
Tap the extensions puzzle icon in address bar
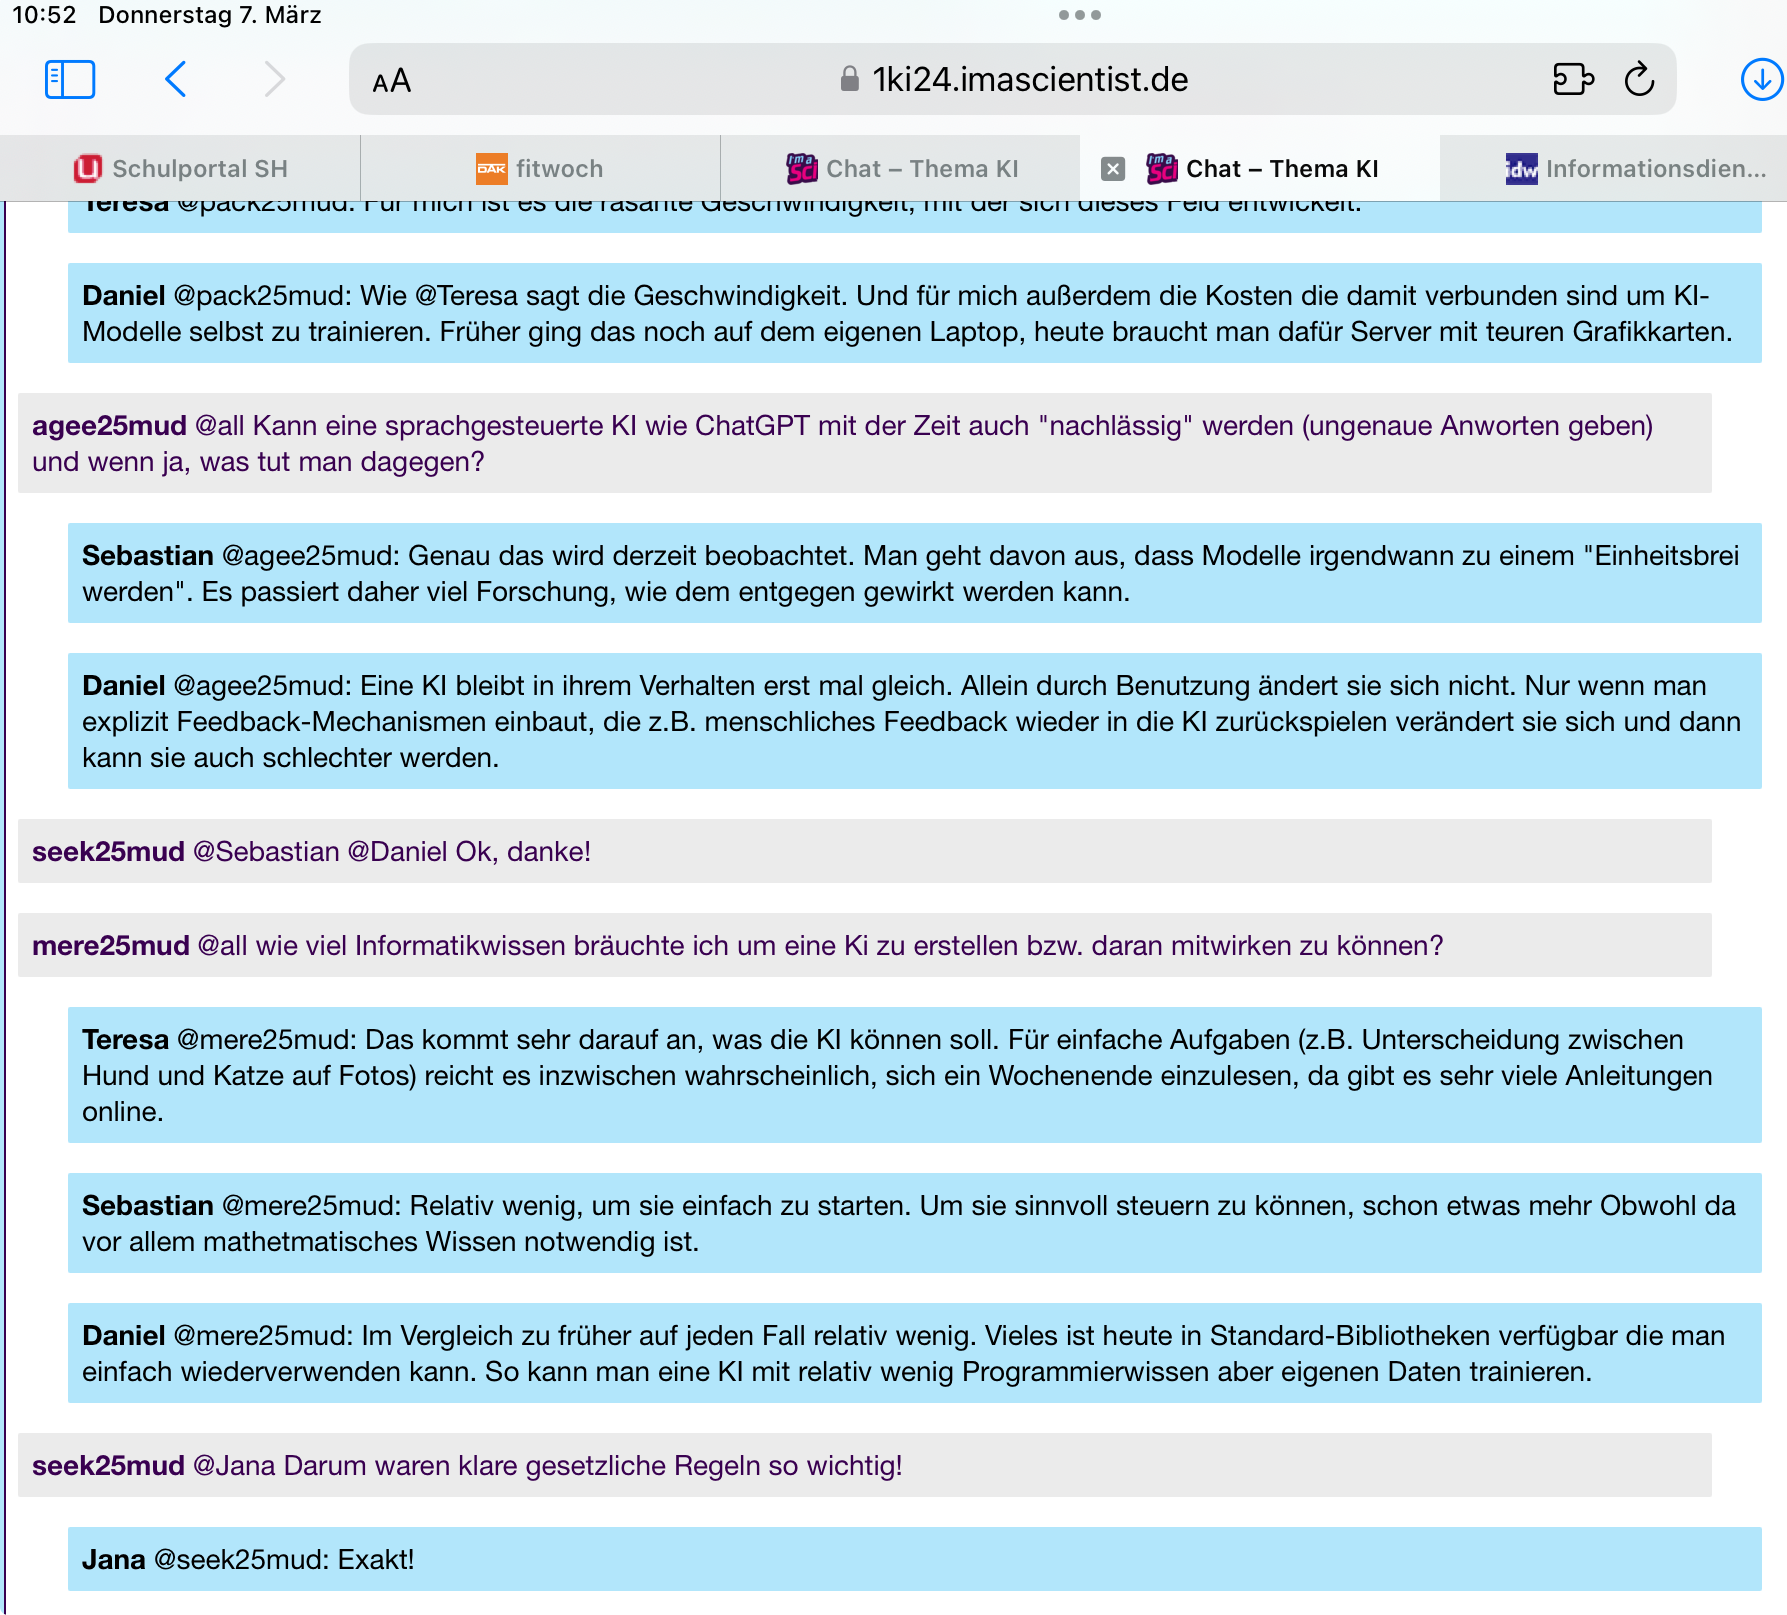coord(1573,79)
